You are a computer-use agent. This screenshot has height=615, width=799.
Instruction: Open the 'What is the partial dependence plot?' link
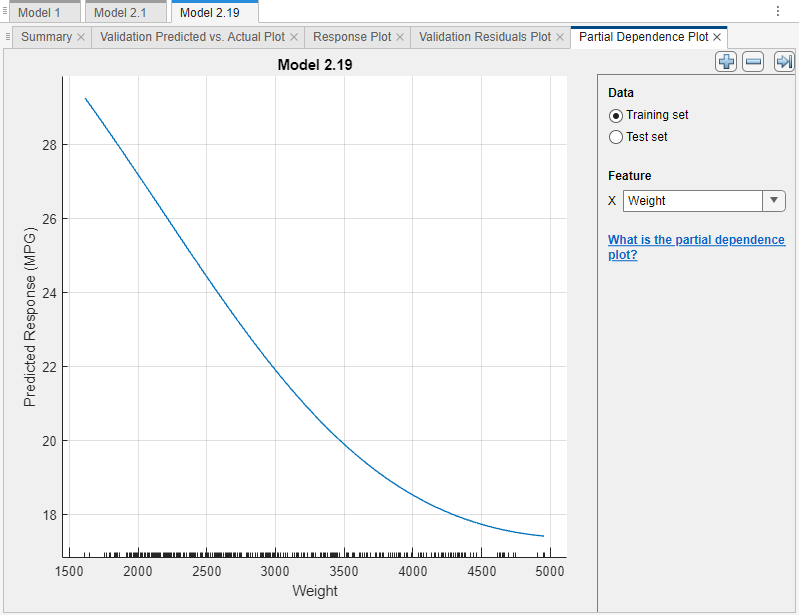(x=696, y=247)
